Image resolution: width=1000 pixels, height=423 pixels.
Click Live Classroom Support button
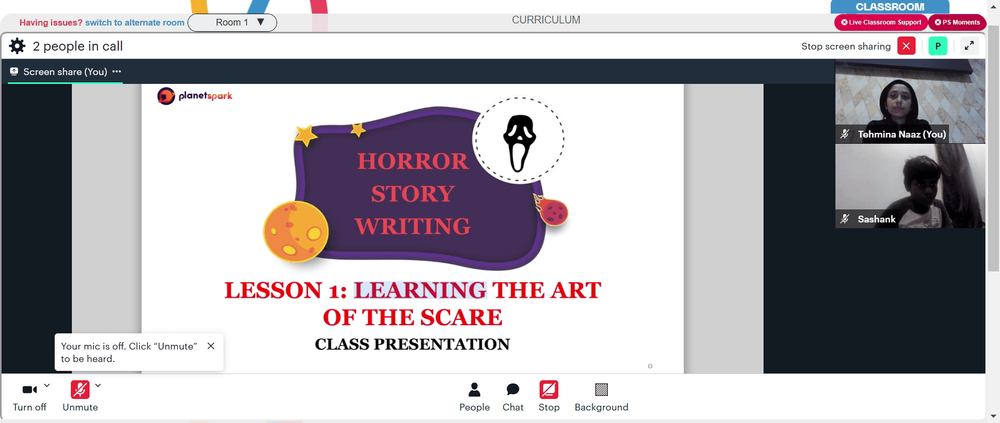881,22
